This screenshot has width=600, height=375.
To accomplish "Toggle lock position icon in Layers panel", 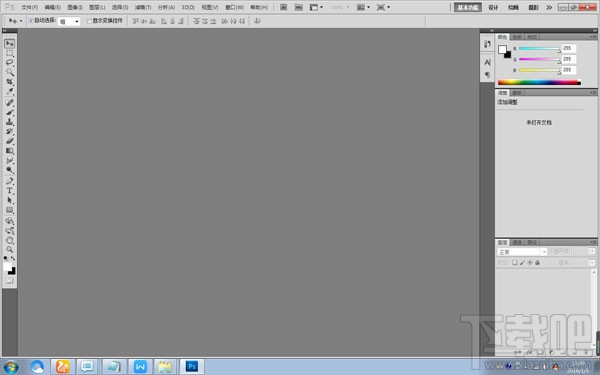I will pyautogui.click(x=530, y=262).
